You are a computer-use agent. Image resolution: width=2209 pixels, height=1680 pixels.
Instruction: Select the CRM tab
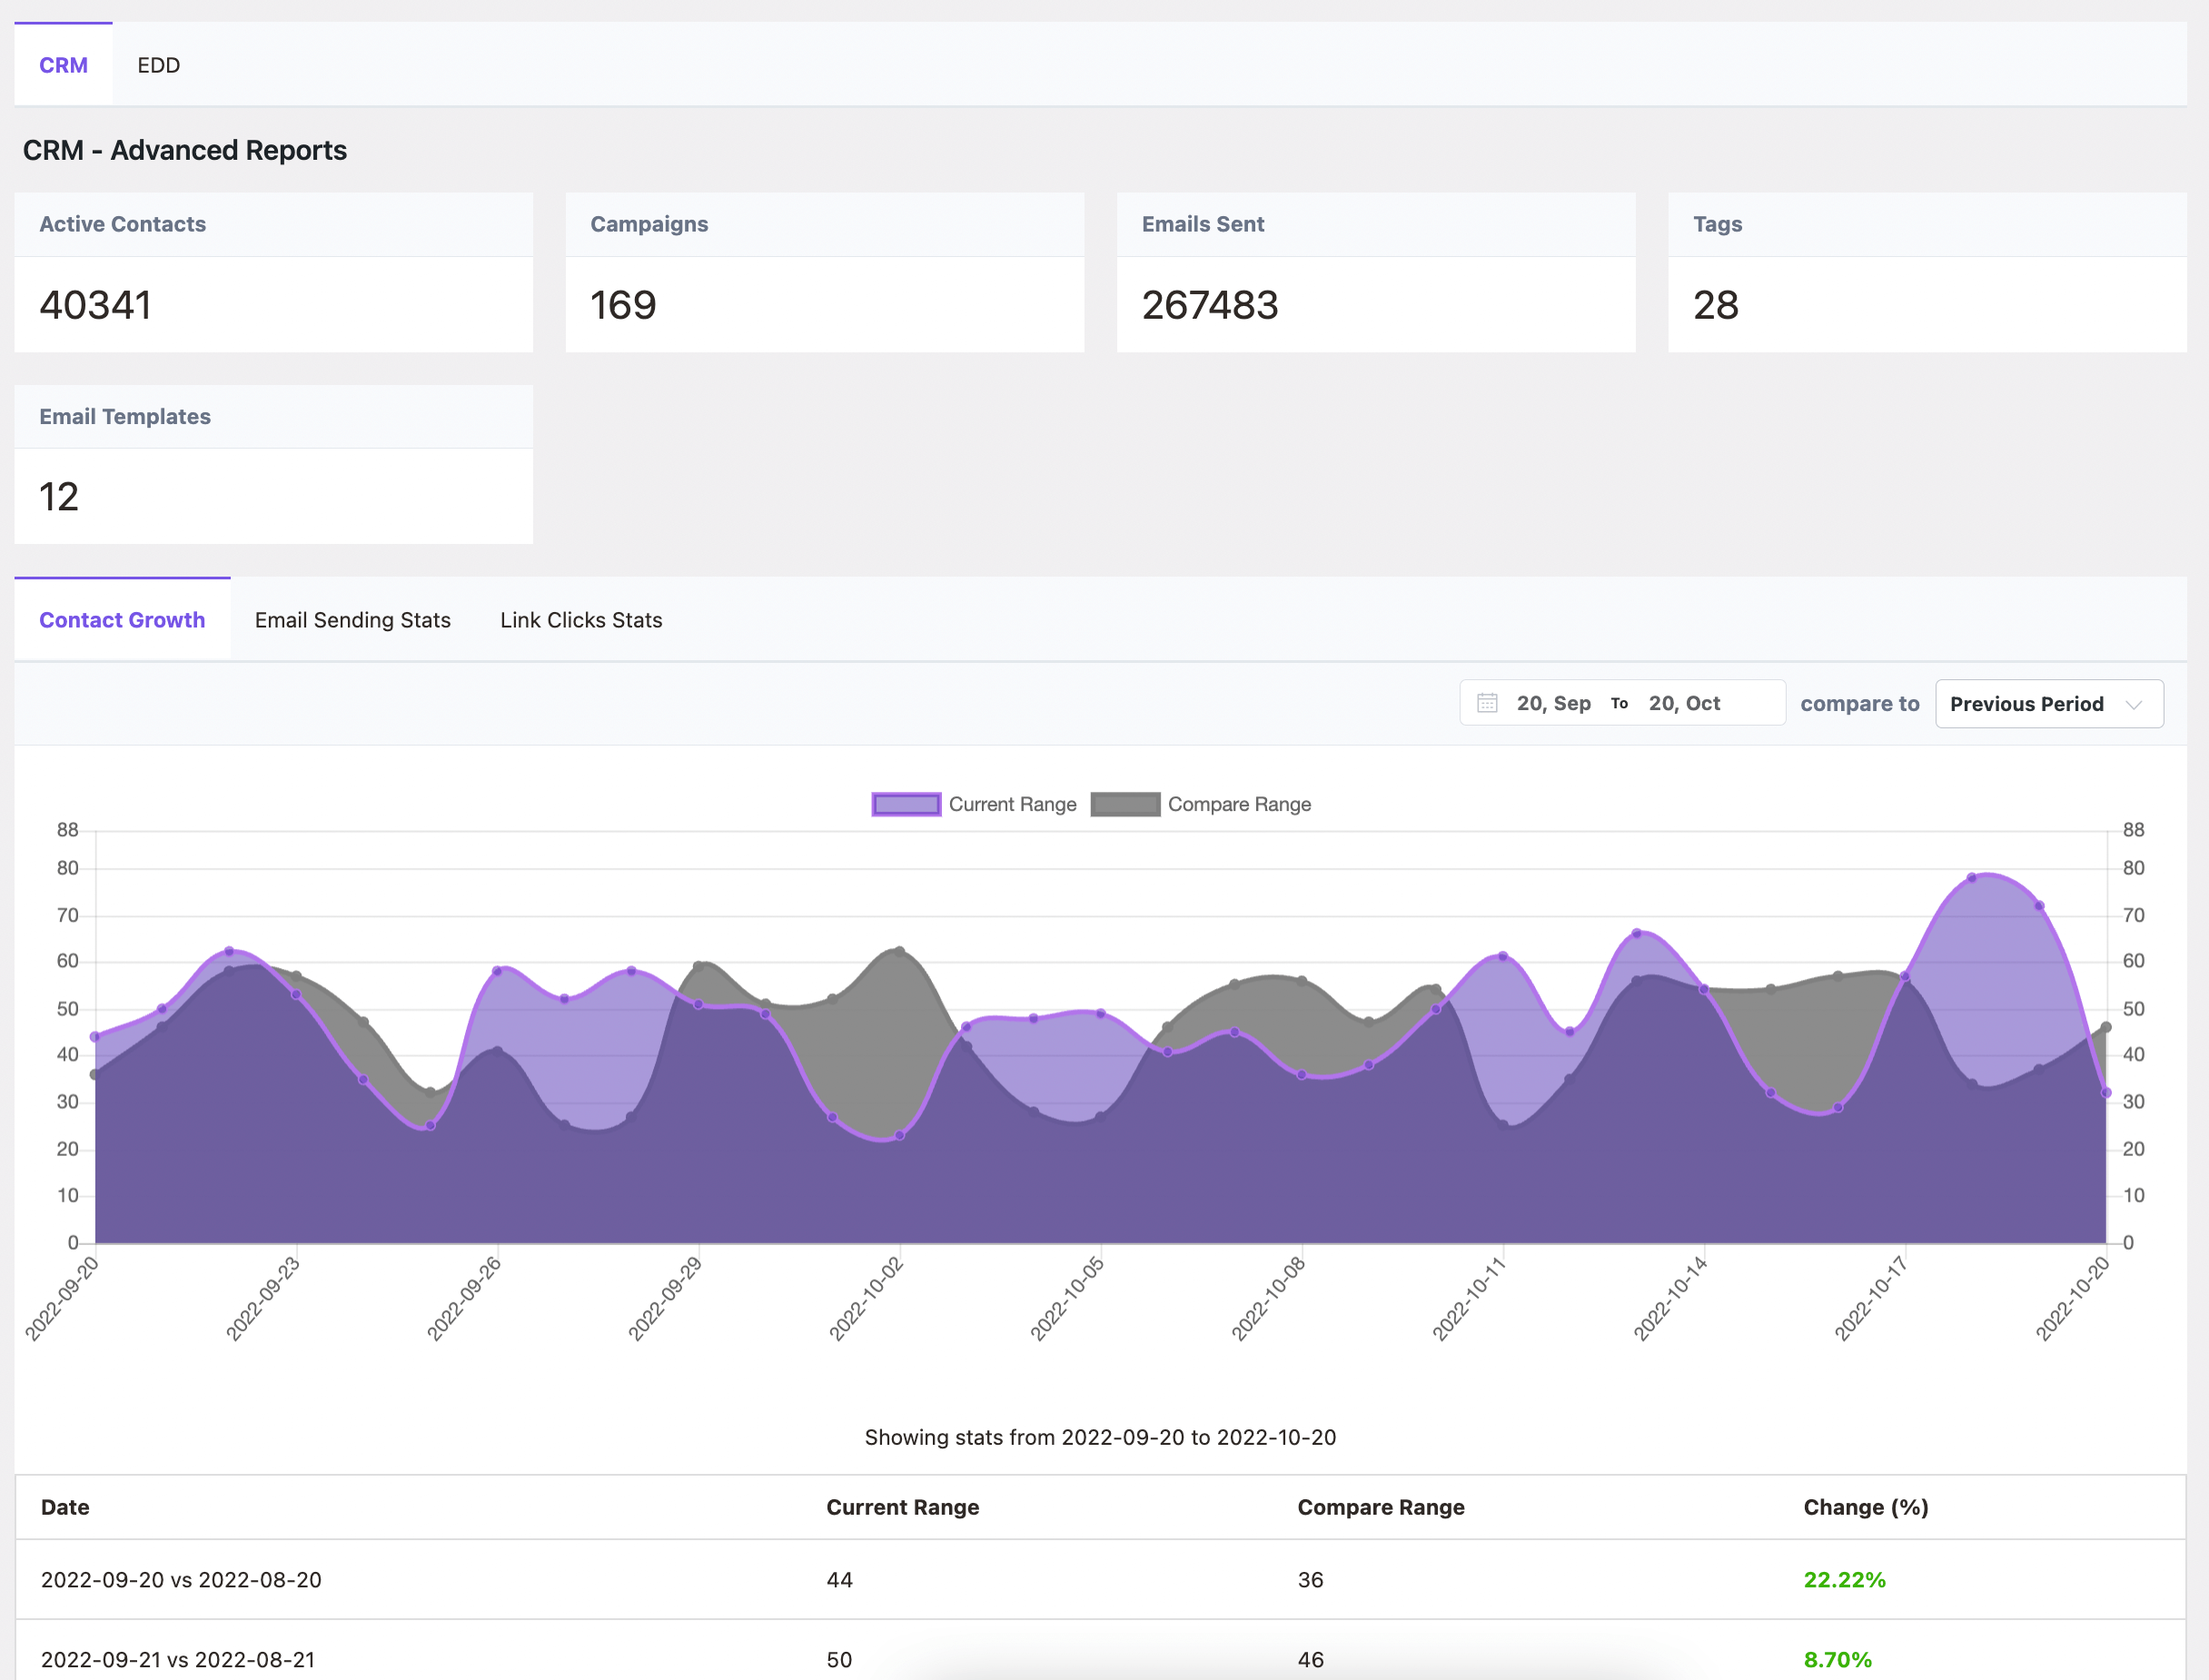pos(63,65)
